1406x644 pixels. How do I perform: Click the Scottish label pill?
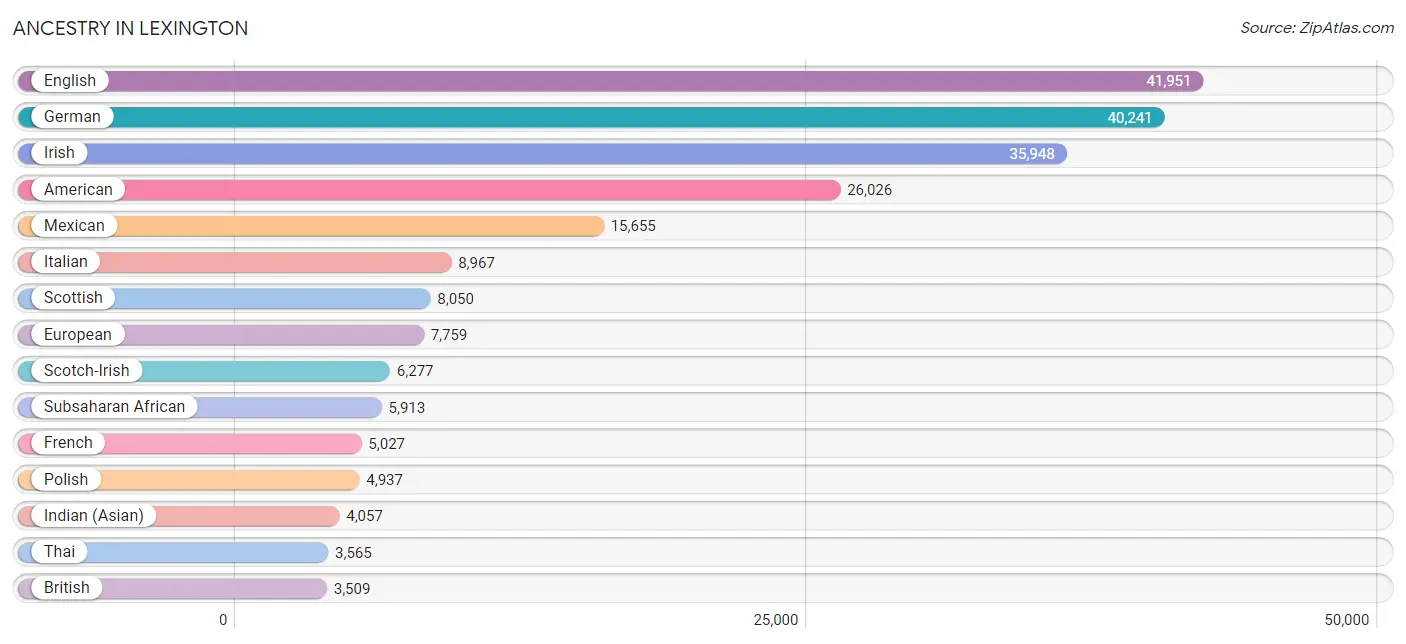(73, 298)
